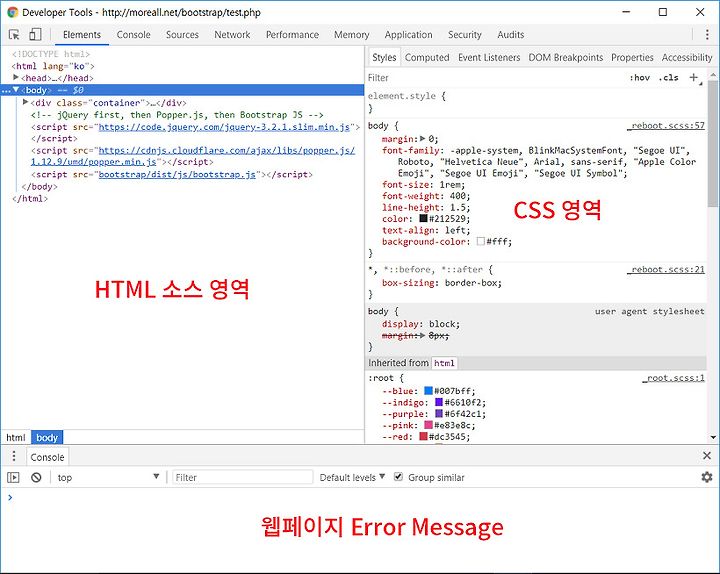Select the DOM Breakpoints sidebar tab
720x574 pixels.
[x=566, y=57]
